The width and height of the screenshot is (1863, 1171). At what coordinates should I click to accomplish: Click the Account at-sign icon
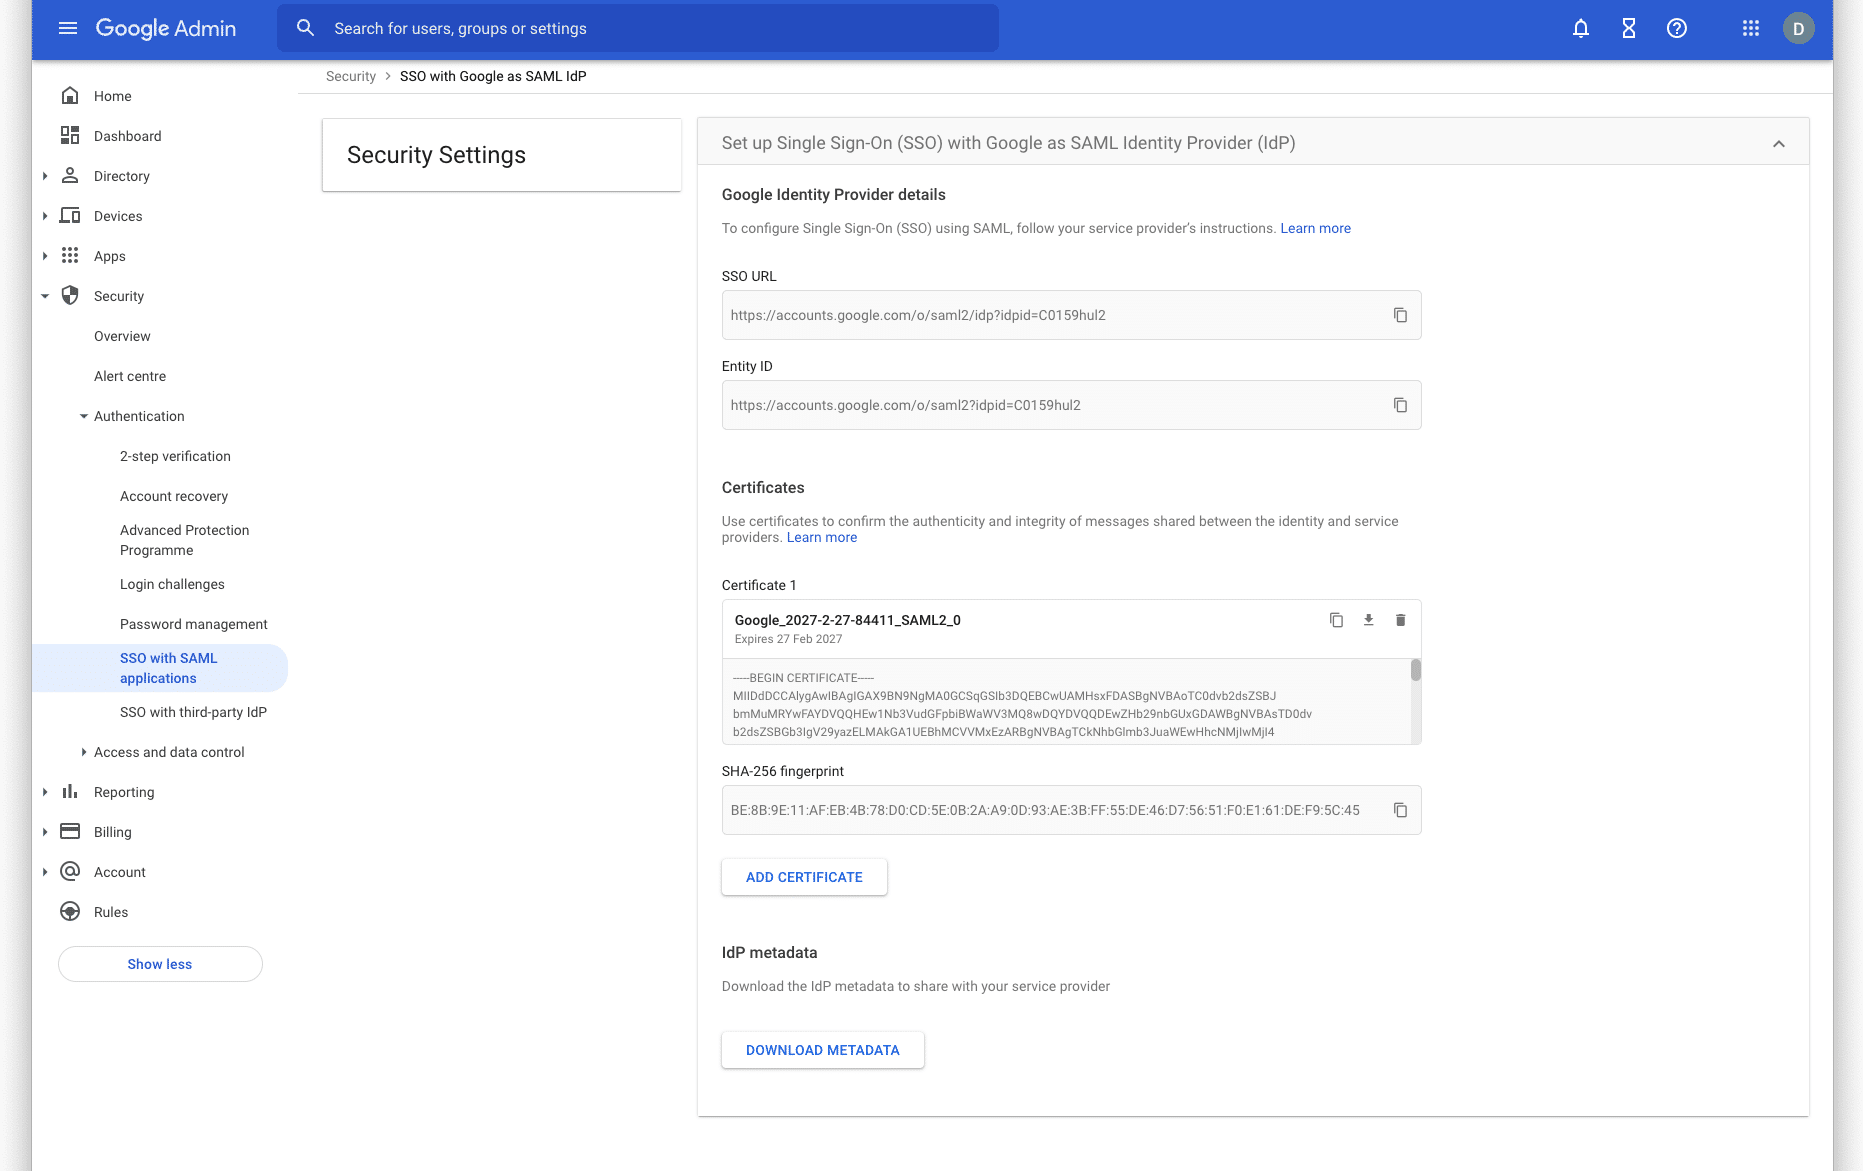(70, 872)
